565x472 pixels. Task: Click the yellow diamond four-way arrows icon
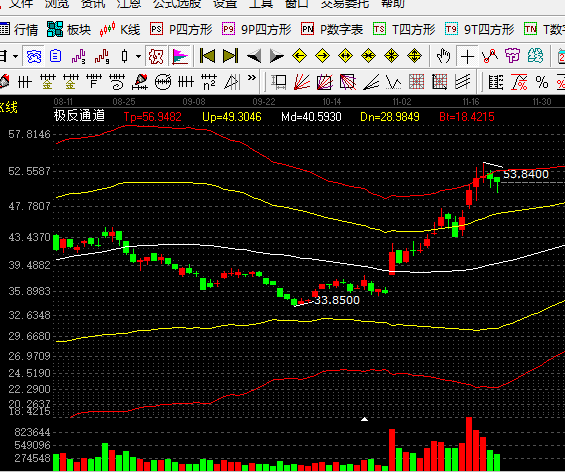[414, 56]
